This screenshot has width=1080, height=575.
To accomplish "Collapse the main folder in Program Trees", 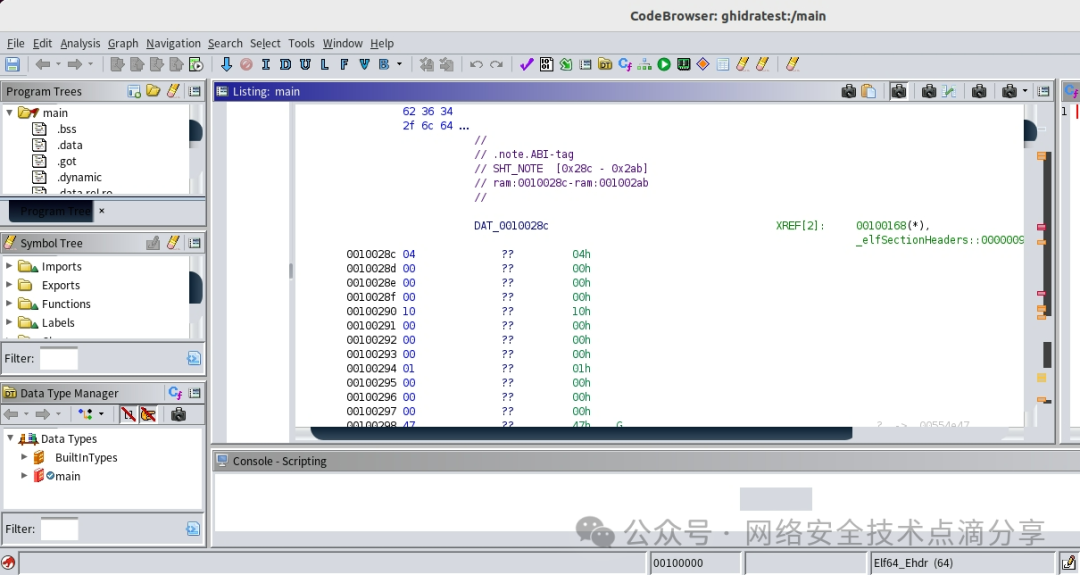I will [x=10, y=112].
